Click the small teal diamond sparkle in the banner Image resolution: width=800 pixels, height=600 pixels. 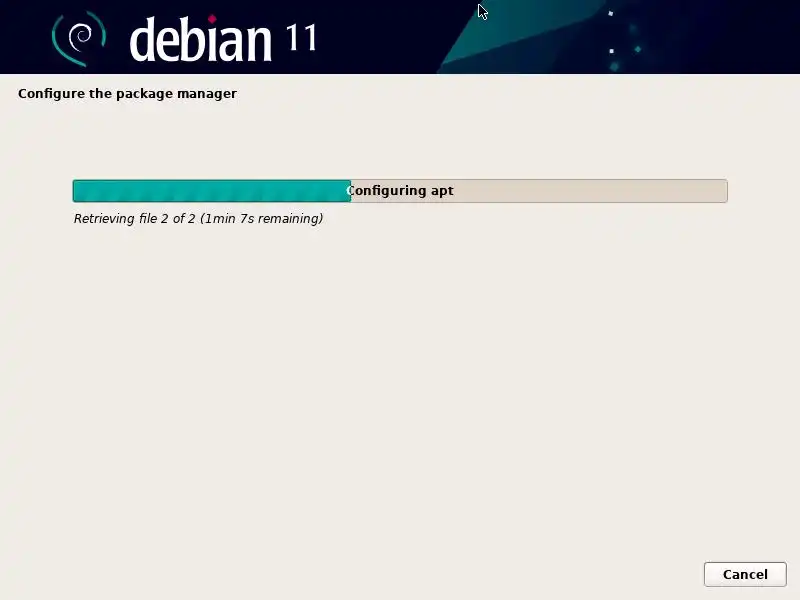tap(638, 49)
